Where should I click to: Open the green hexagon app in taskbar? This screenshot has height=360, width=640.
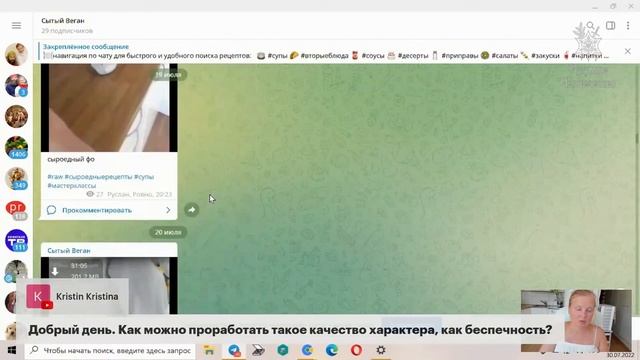[282, 350]
